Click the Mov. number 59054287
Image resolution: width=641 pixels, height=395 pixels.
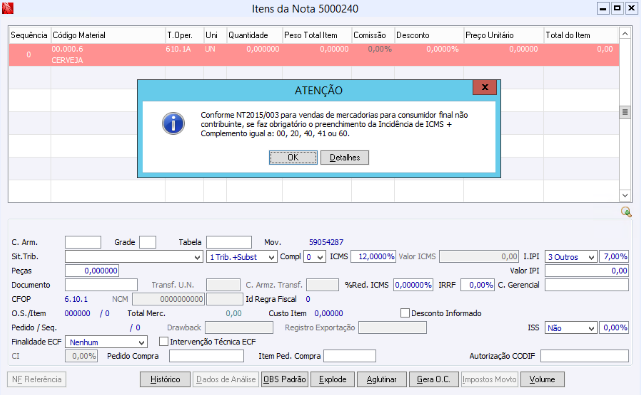click(326, 242)
